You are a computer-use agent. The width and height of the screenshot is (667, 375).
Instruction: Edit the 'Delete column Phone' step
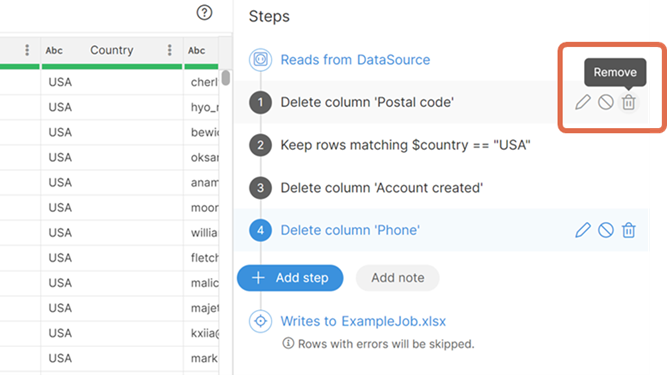click(583, 230)
